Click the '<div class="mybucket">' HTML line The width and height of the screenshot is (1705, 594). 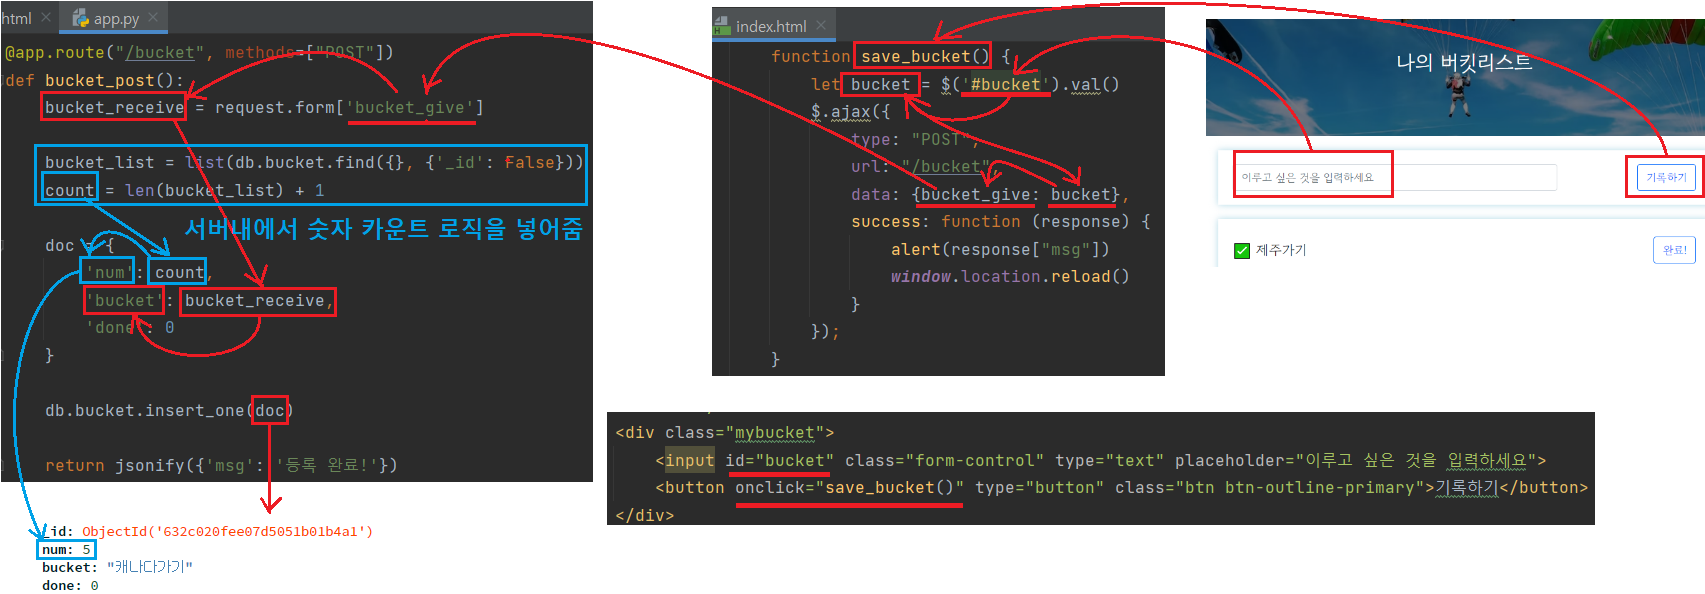pyautogui.click(x=725, y=433)
